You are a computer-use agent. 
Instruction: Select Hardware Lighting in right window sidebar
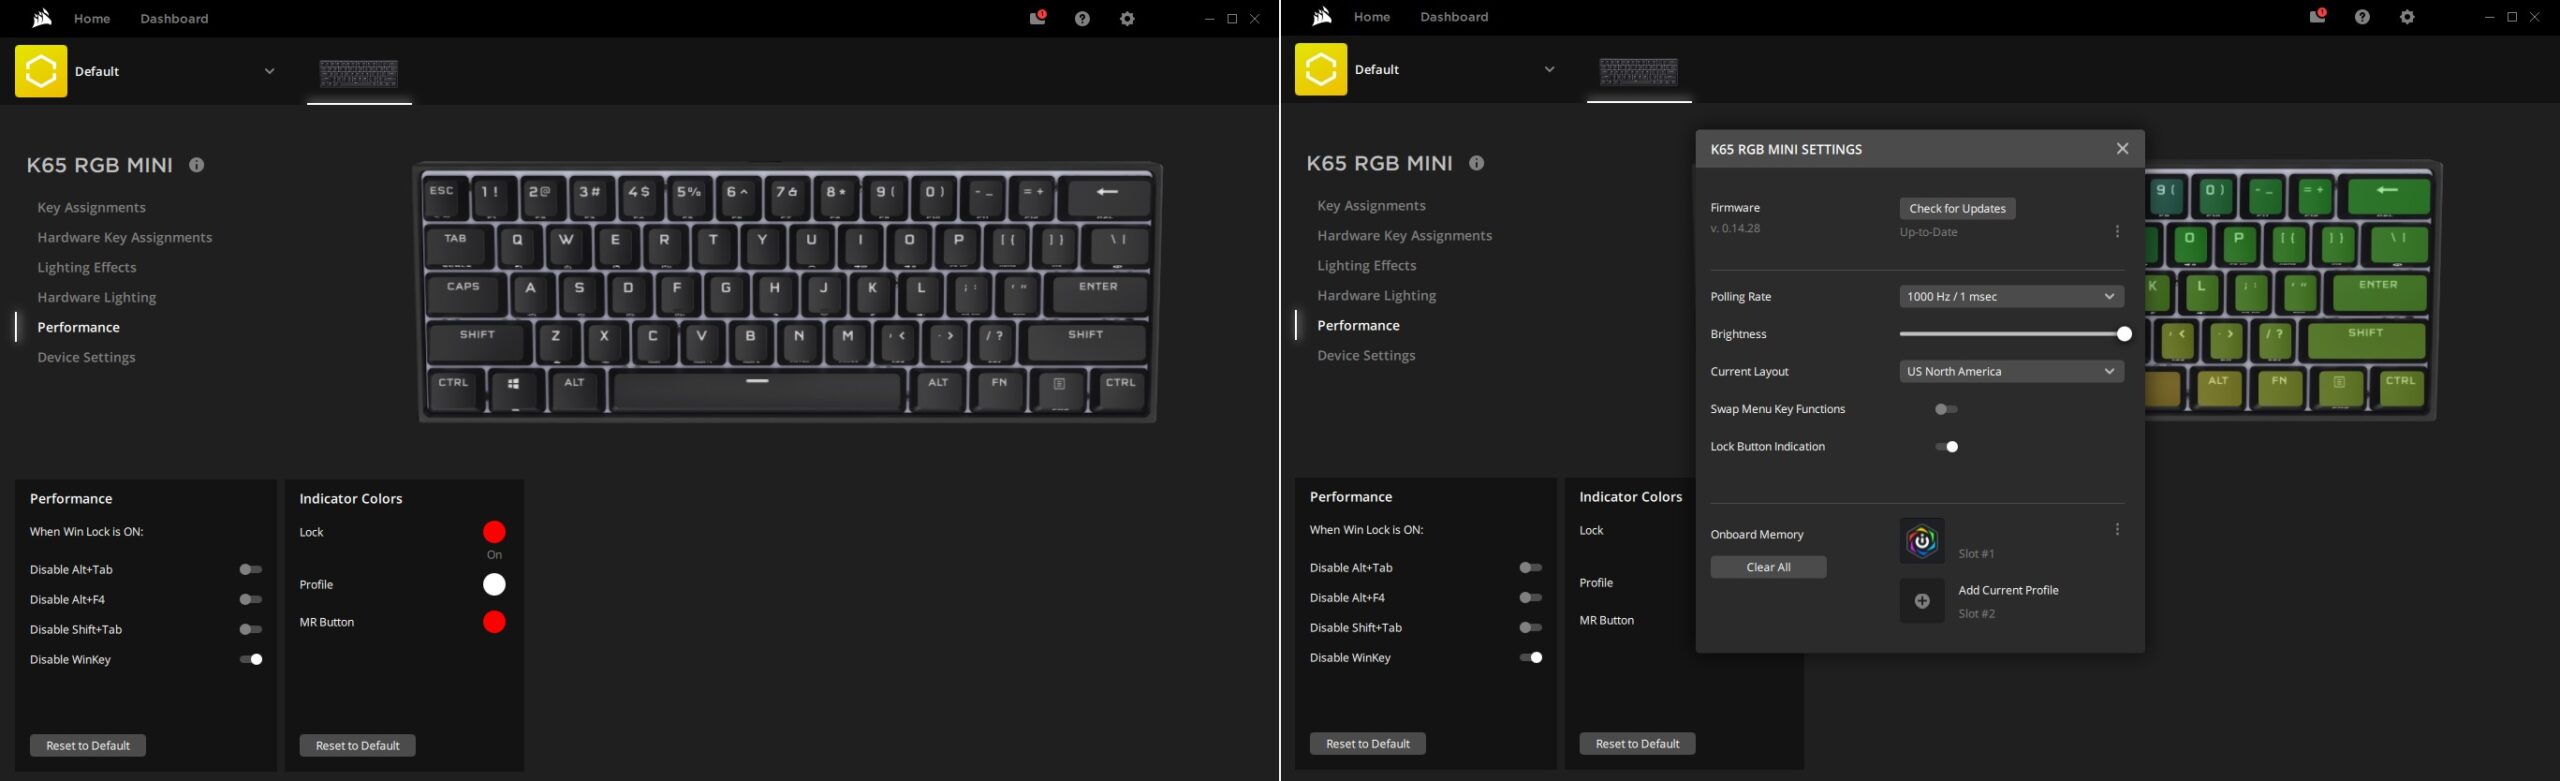(x=1376, y=295)
